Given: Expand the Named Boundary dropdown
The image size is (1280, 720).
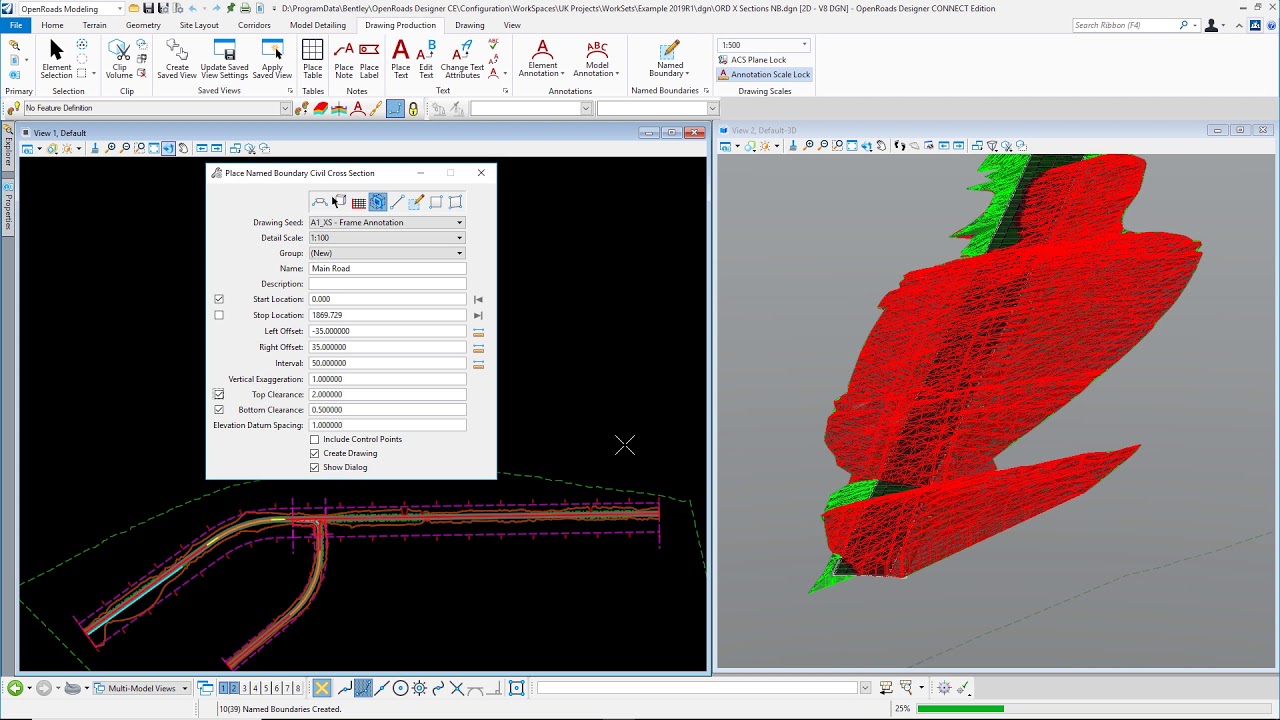Looking at the screenshot, I should pyautogui.click(x=670, y=59).
